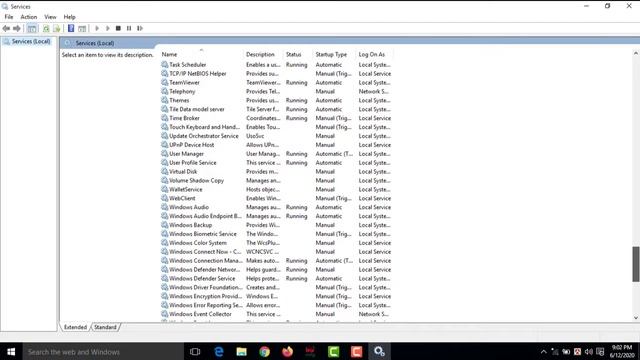Open Google Chrome from the taskbar
This screenshot has height=360, width=640.
264,351
